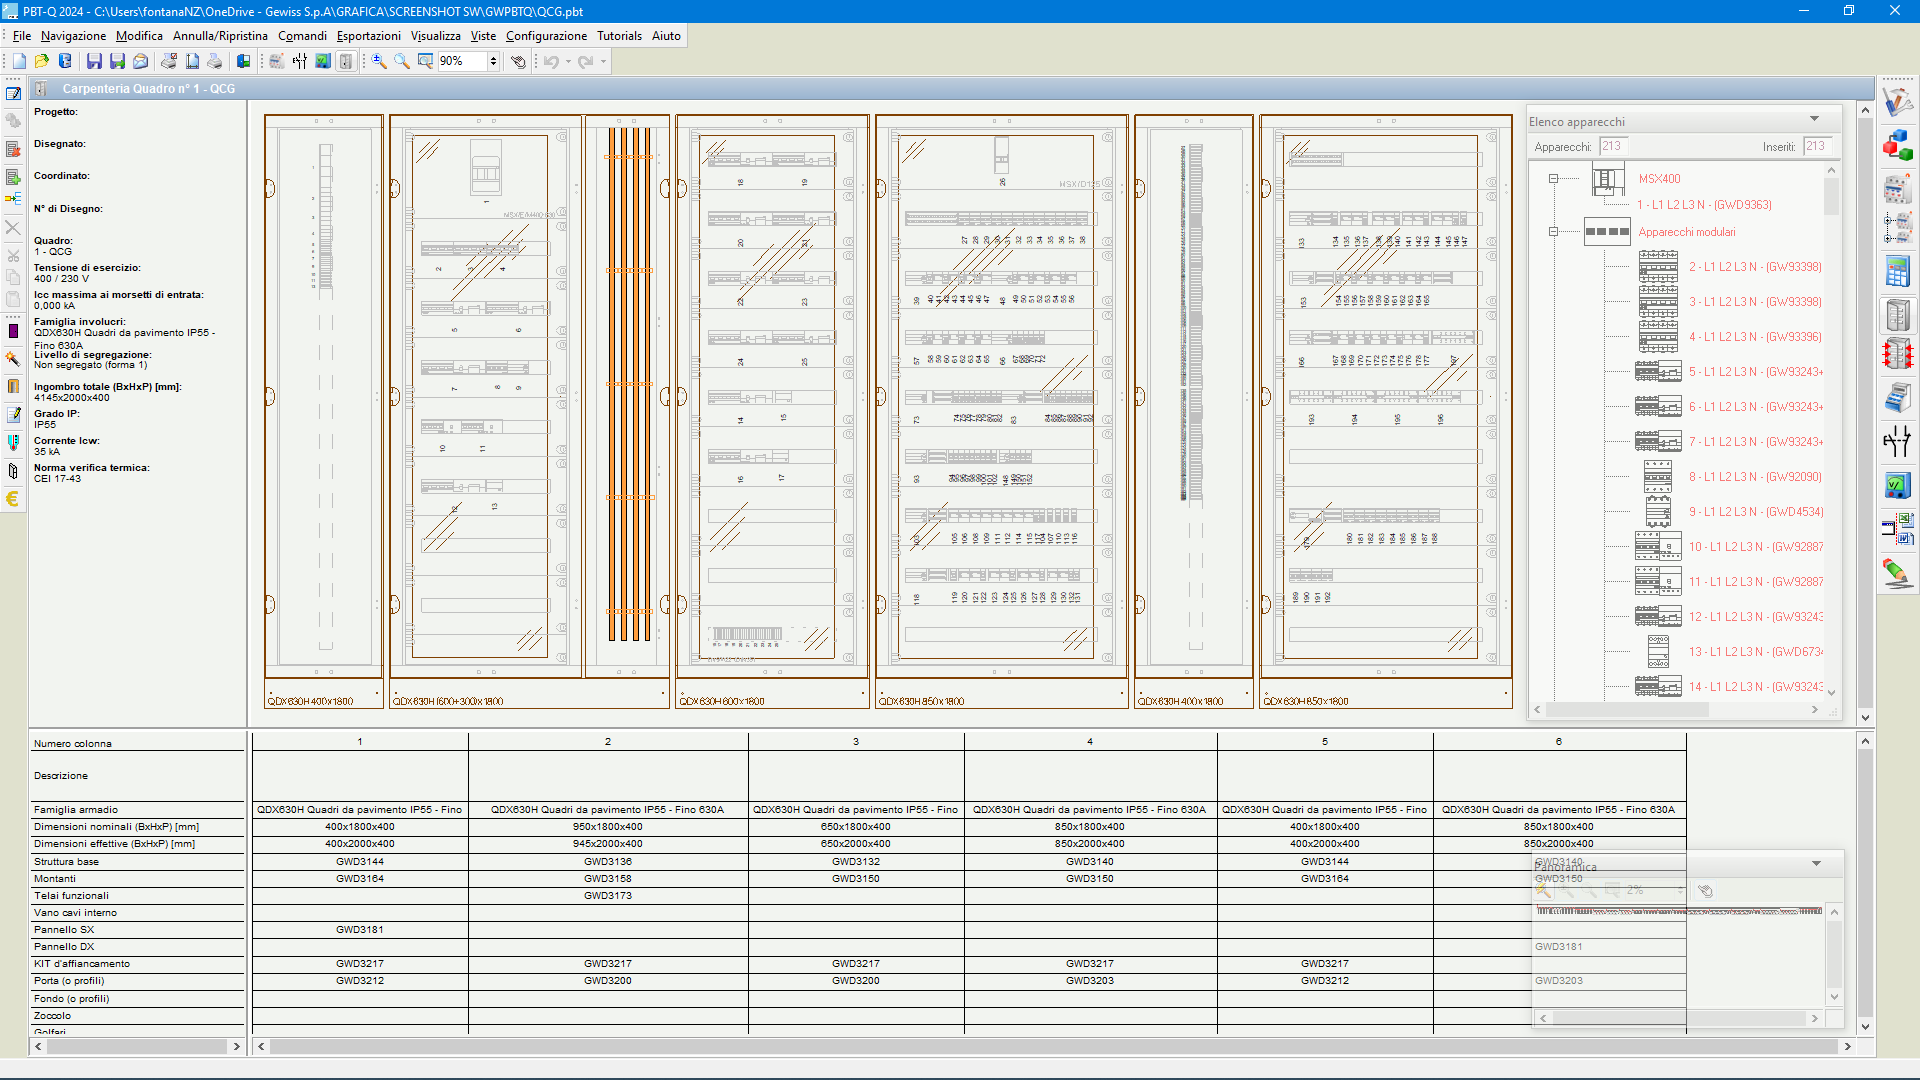Collapse the MSX400 tree node
The height and width of the screenshot is (1080, 1920).
(x=1553, y=179)
